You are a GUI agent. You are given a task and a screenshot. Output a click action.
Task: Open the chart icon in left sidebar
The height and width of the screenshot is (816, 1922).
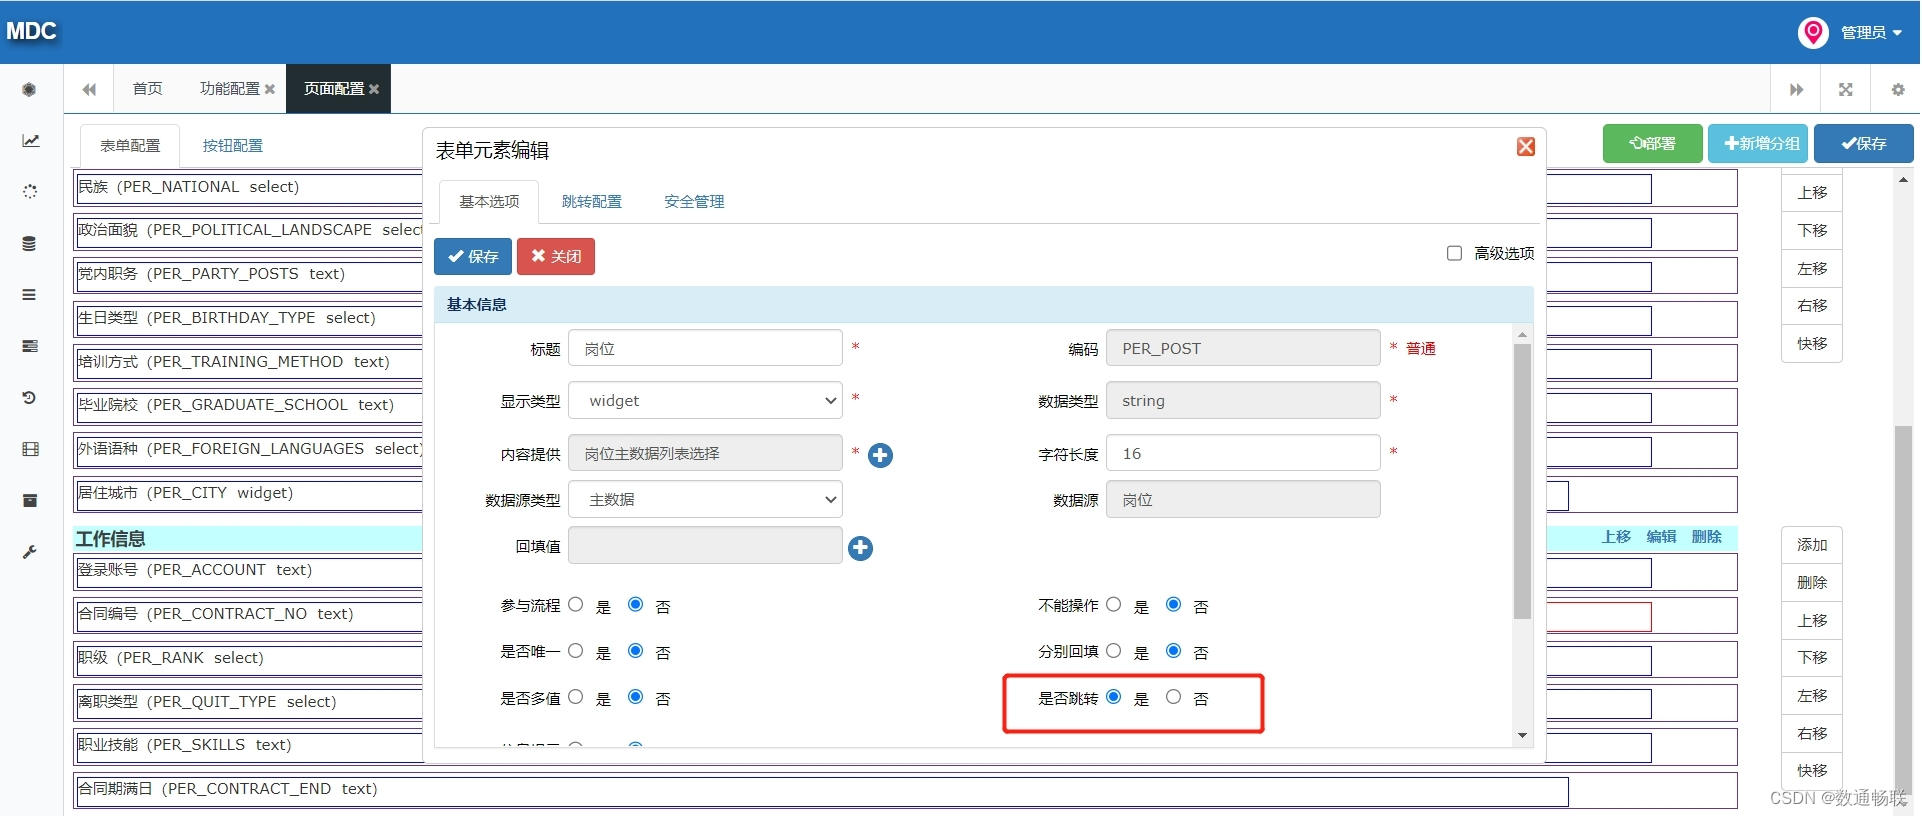tap(30, 141)
